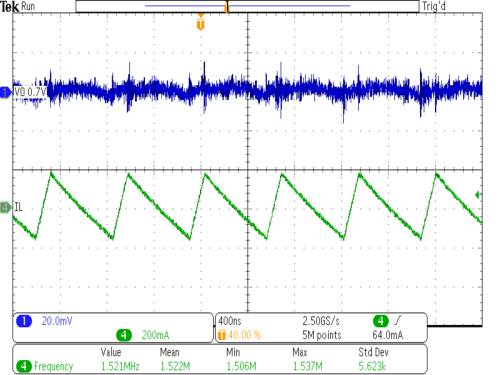Click the 20.0mV vertical scale readout
This screenshot has width=500, height=375.
click(57, 321)
